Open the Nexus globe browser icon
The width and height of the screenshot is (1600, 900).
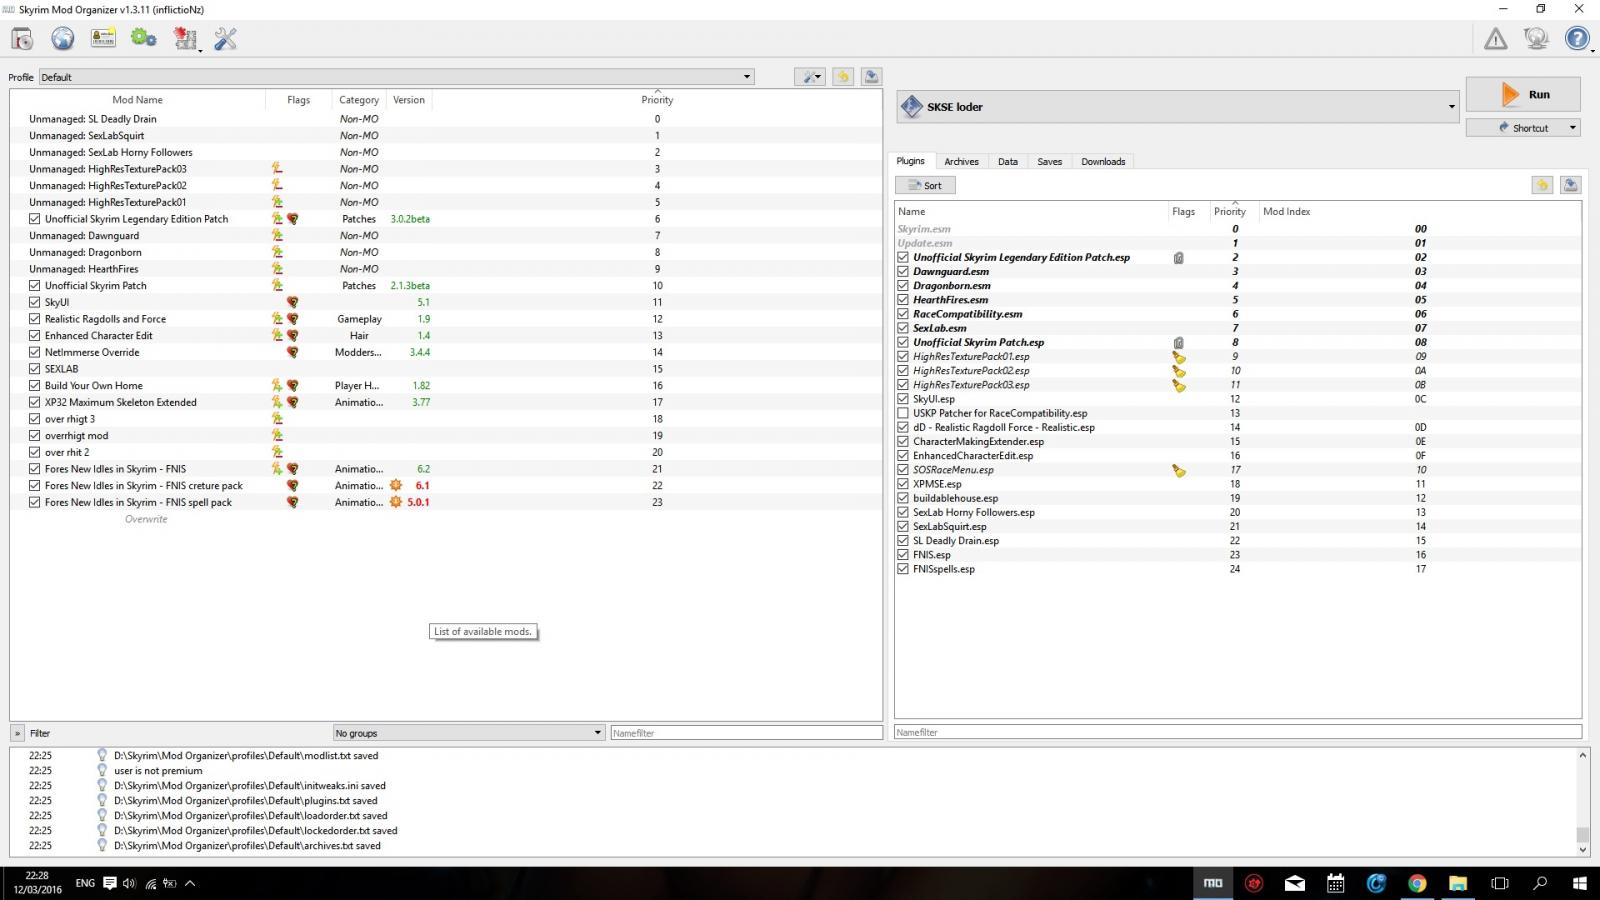(x=63, y=39)
